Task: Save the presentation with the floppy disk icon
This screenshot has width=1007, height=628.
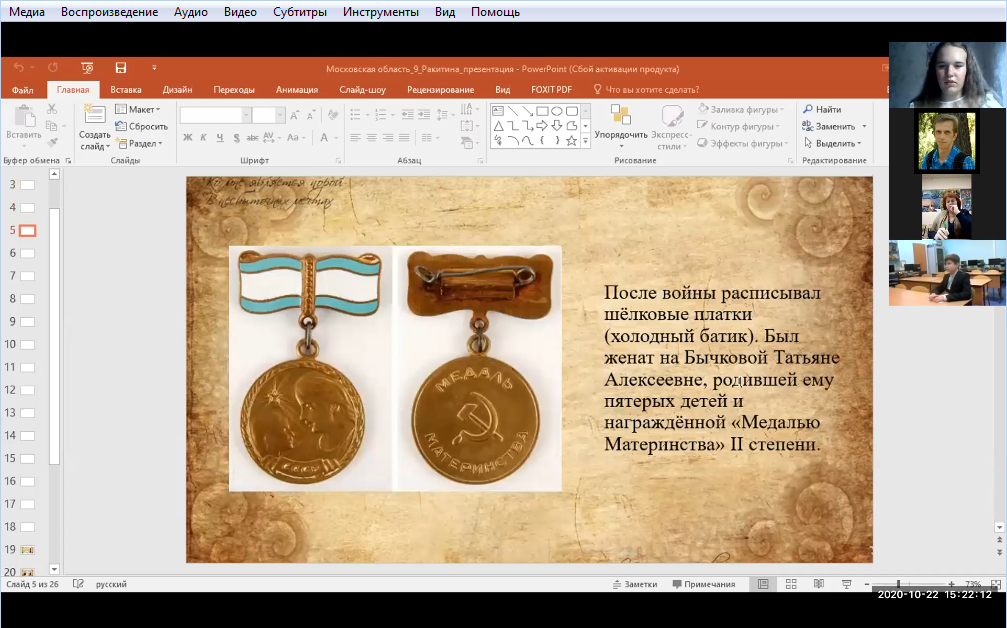Action: pyautogui.click(x=121, y=67)
